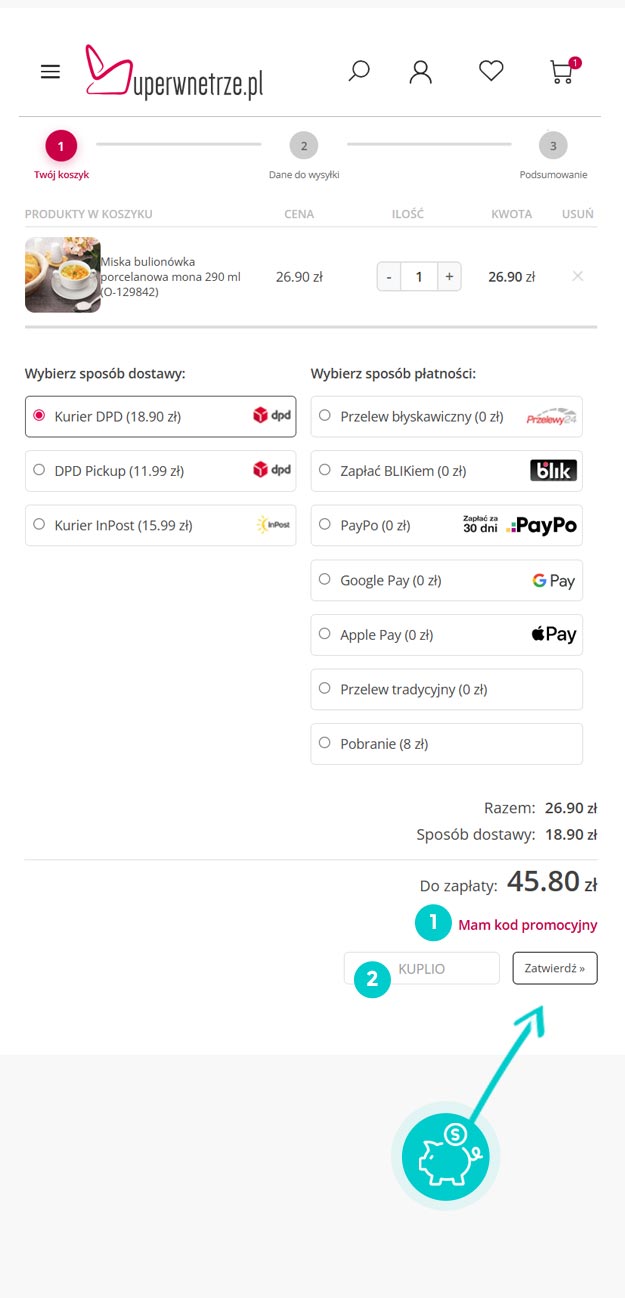The width and height of the screenshot is (625, 1298).
Task: Remove the Miska bulionówka product
Action: click(577, 276)
